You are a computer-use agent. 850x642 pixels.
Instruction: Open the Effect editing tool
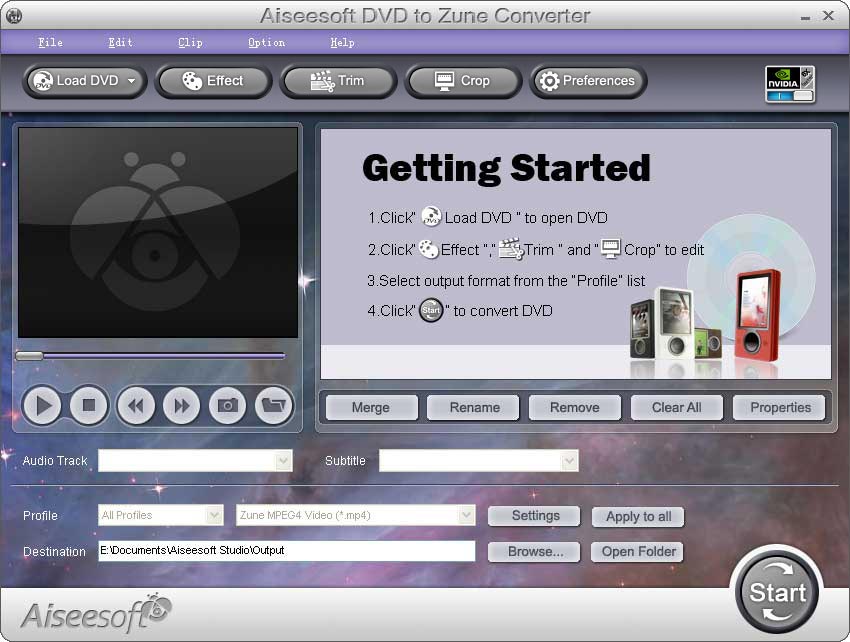213,81
